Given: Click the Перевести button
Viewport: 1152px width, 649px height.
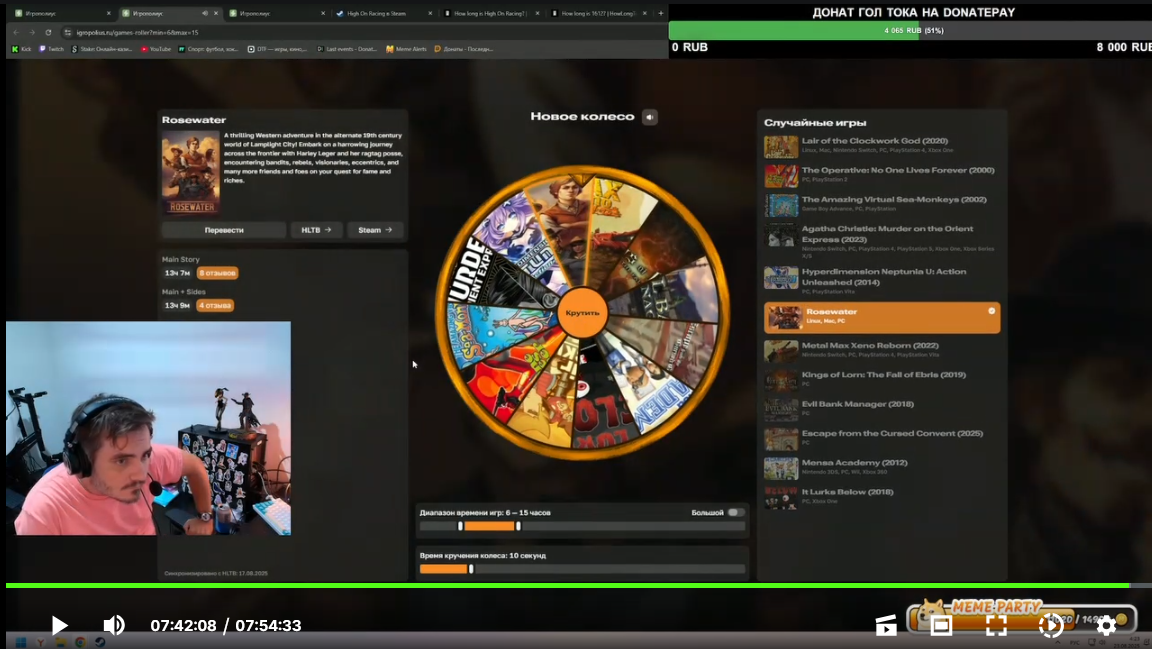Looking at the screenshot, I should pyautogui.click(x=224, y=230).
